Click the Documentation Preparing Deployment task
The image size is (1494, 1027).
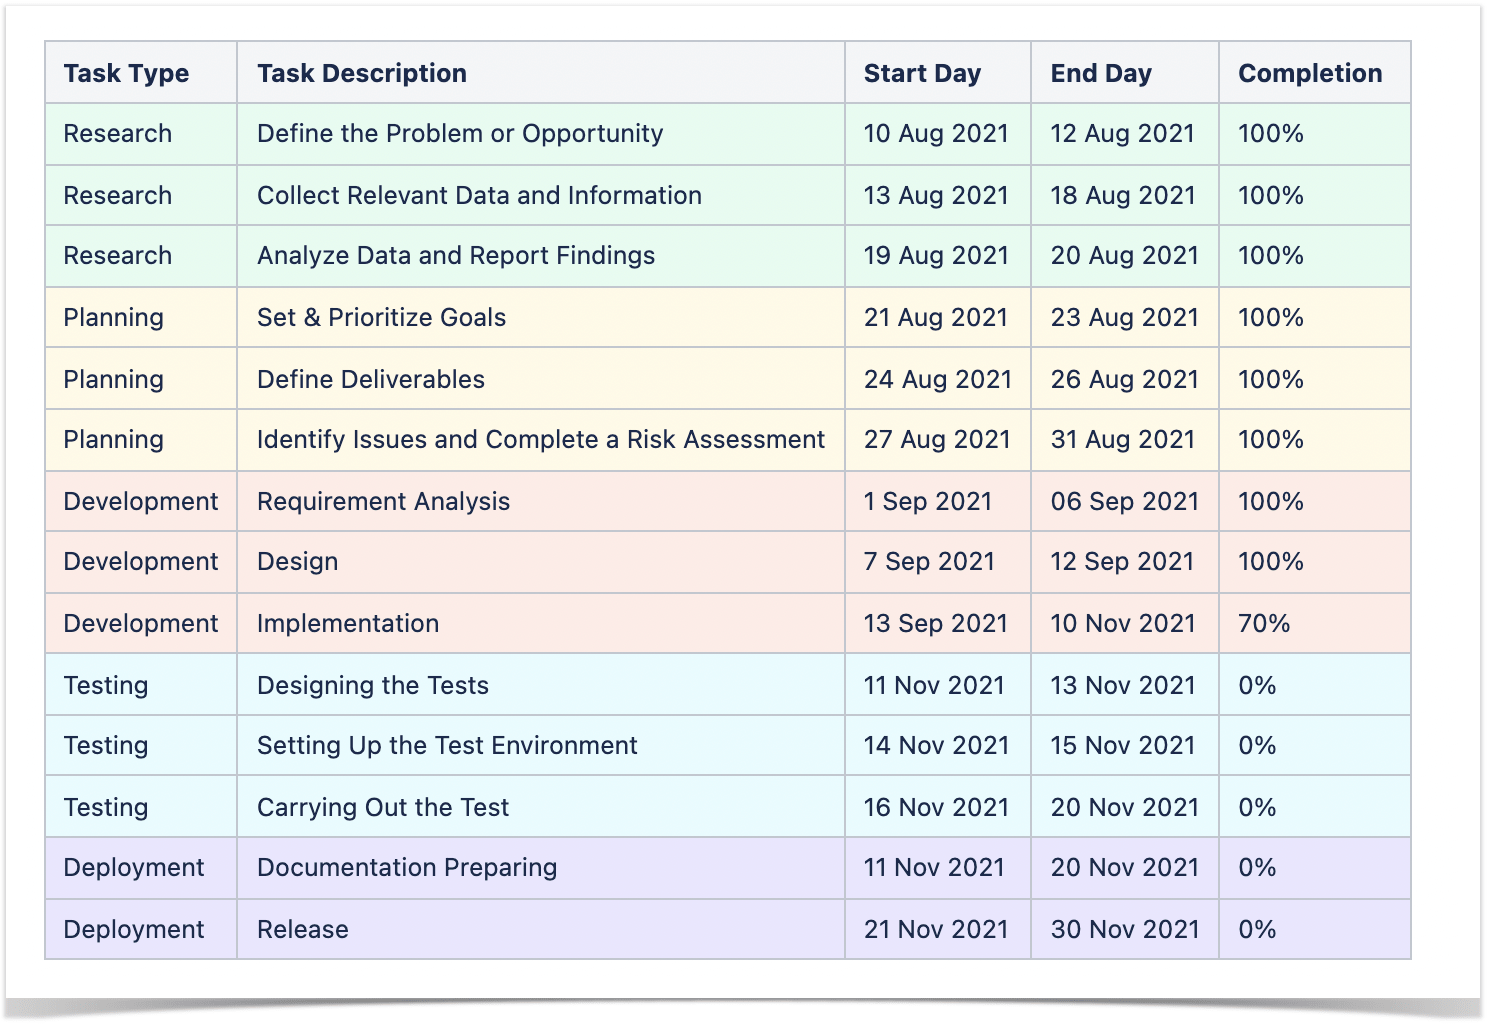pyautogui.click(x=406, y=868)
